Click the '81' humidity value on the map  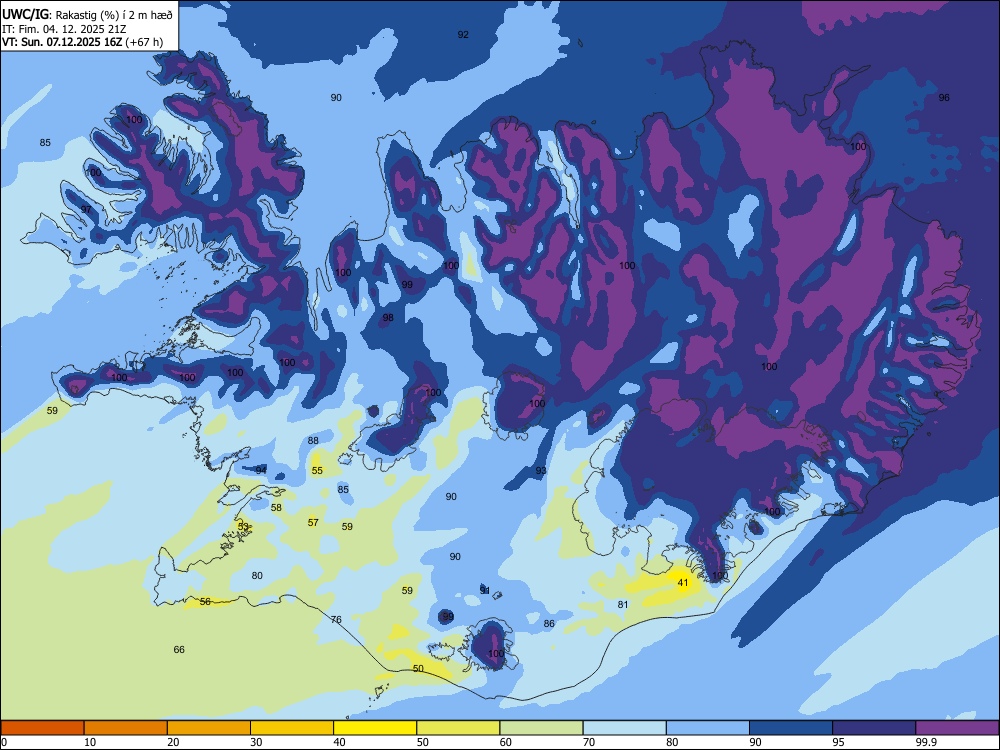623,605
